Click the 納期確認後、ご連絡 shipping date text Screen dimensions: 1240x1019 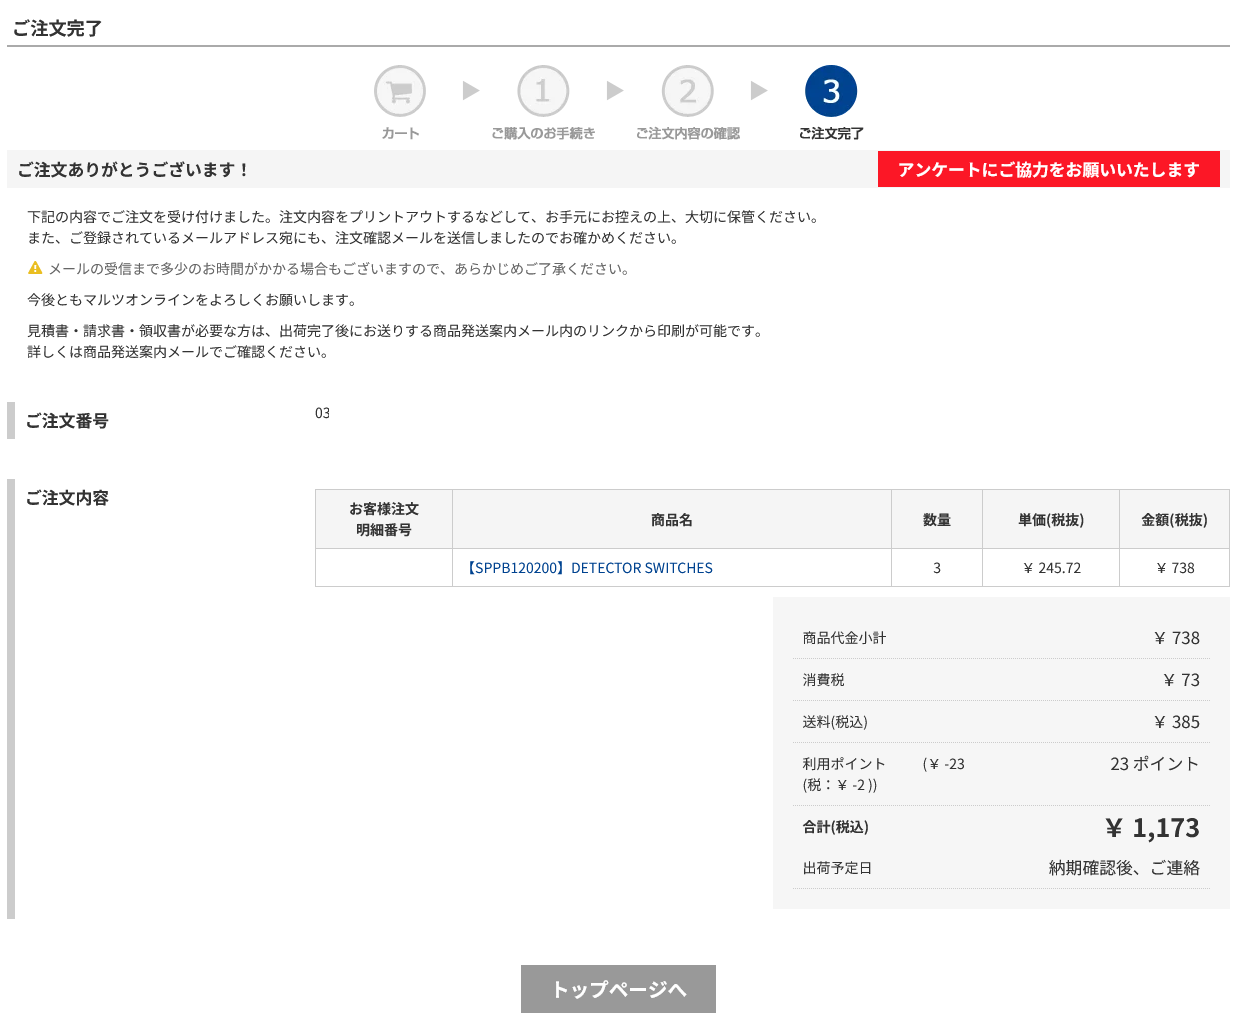[1124, 868]
